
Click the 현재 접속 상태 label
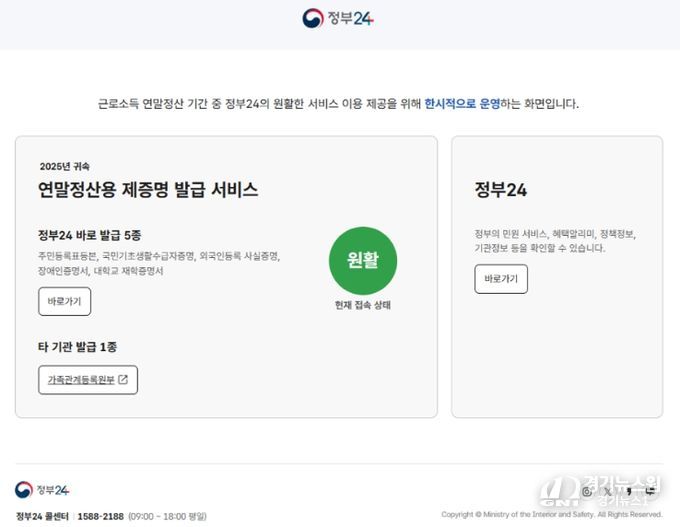[363, 305]
